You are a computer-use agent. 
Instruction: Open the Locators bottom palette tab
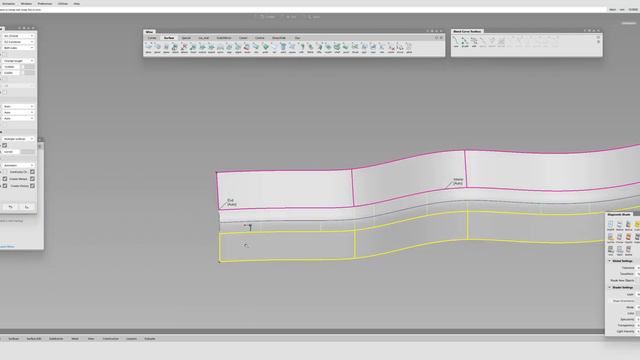tap(131, 339)
